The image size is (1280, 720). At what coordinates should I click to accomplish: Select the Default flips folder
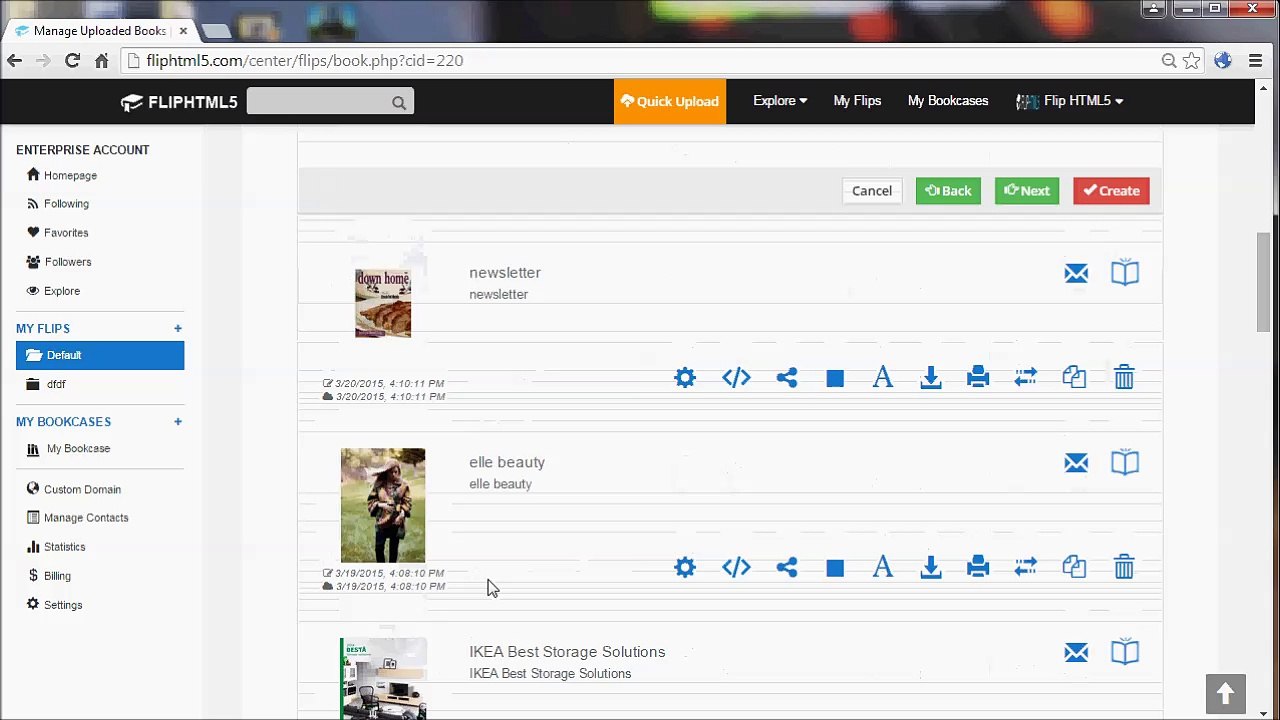click(100, 355)
